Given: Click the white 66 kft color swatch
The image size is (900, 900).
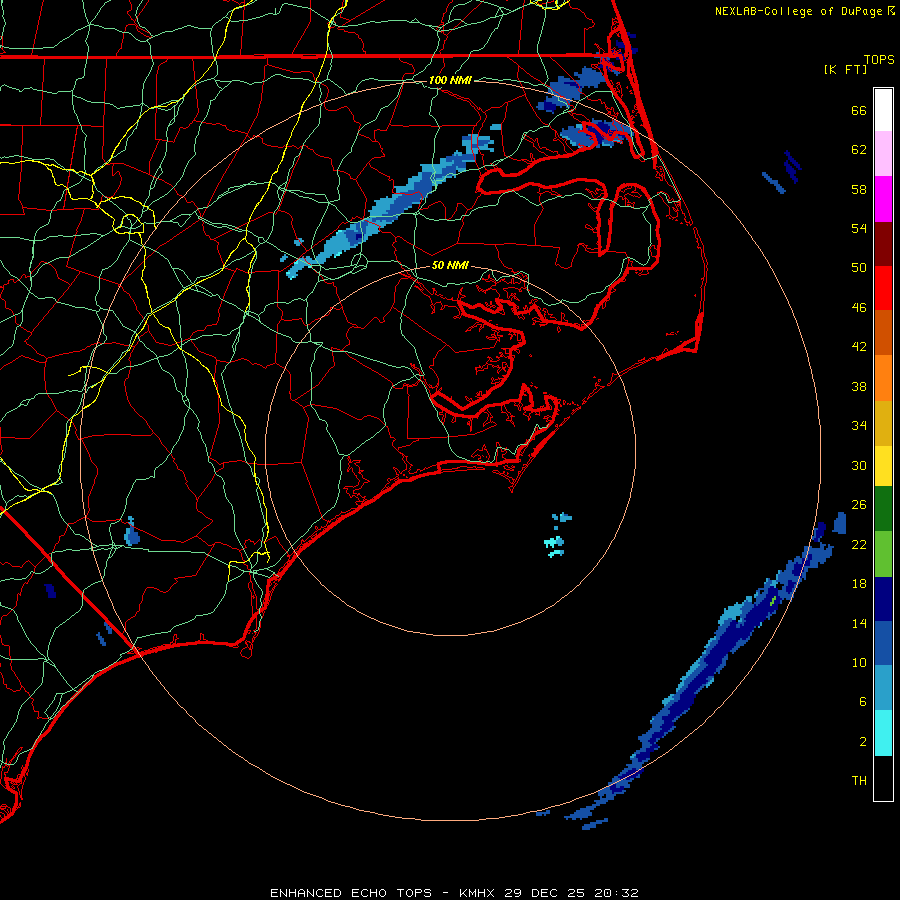Looking at the screenshot, I should (883, 110).
